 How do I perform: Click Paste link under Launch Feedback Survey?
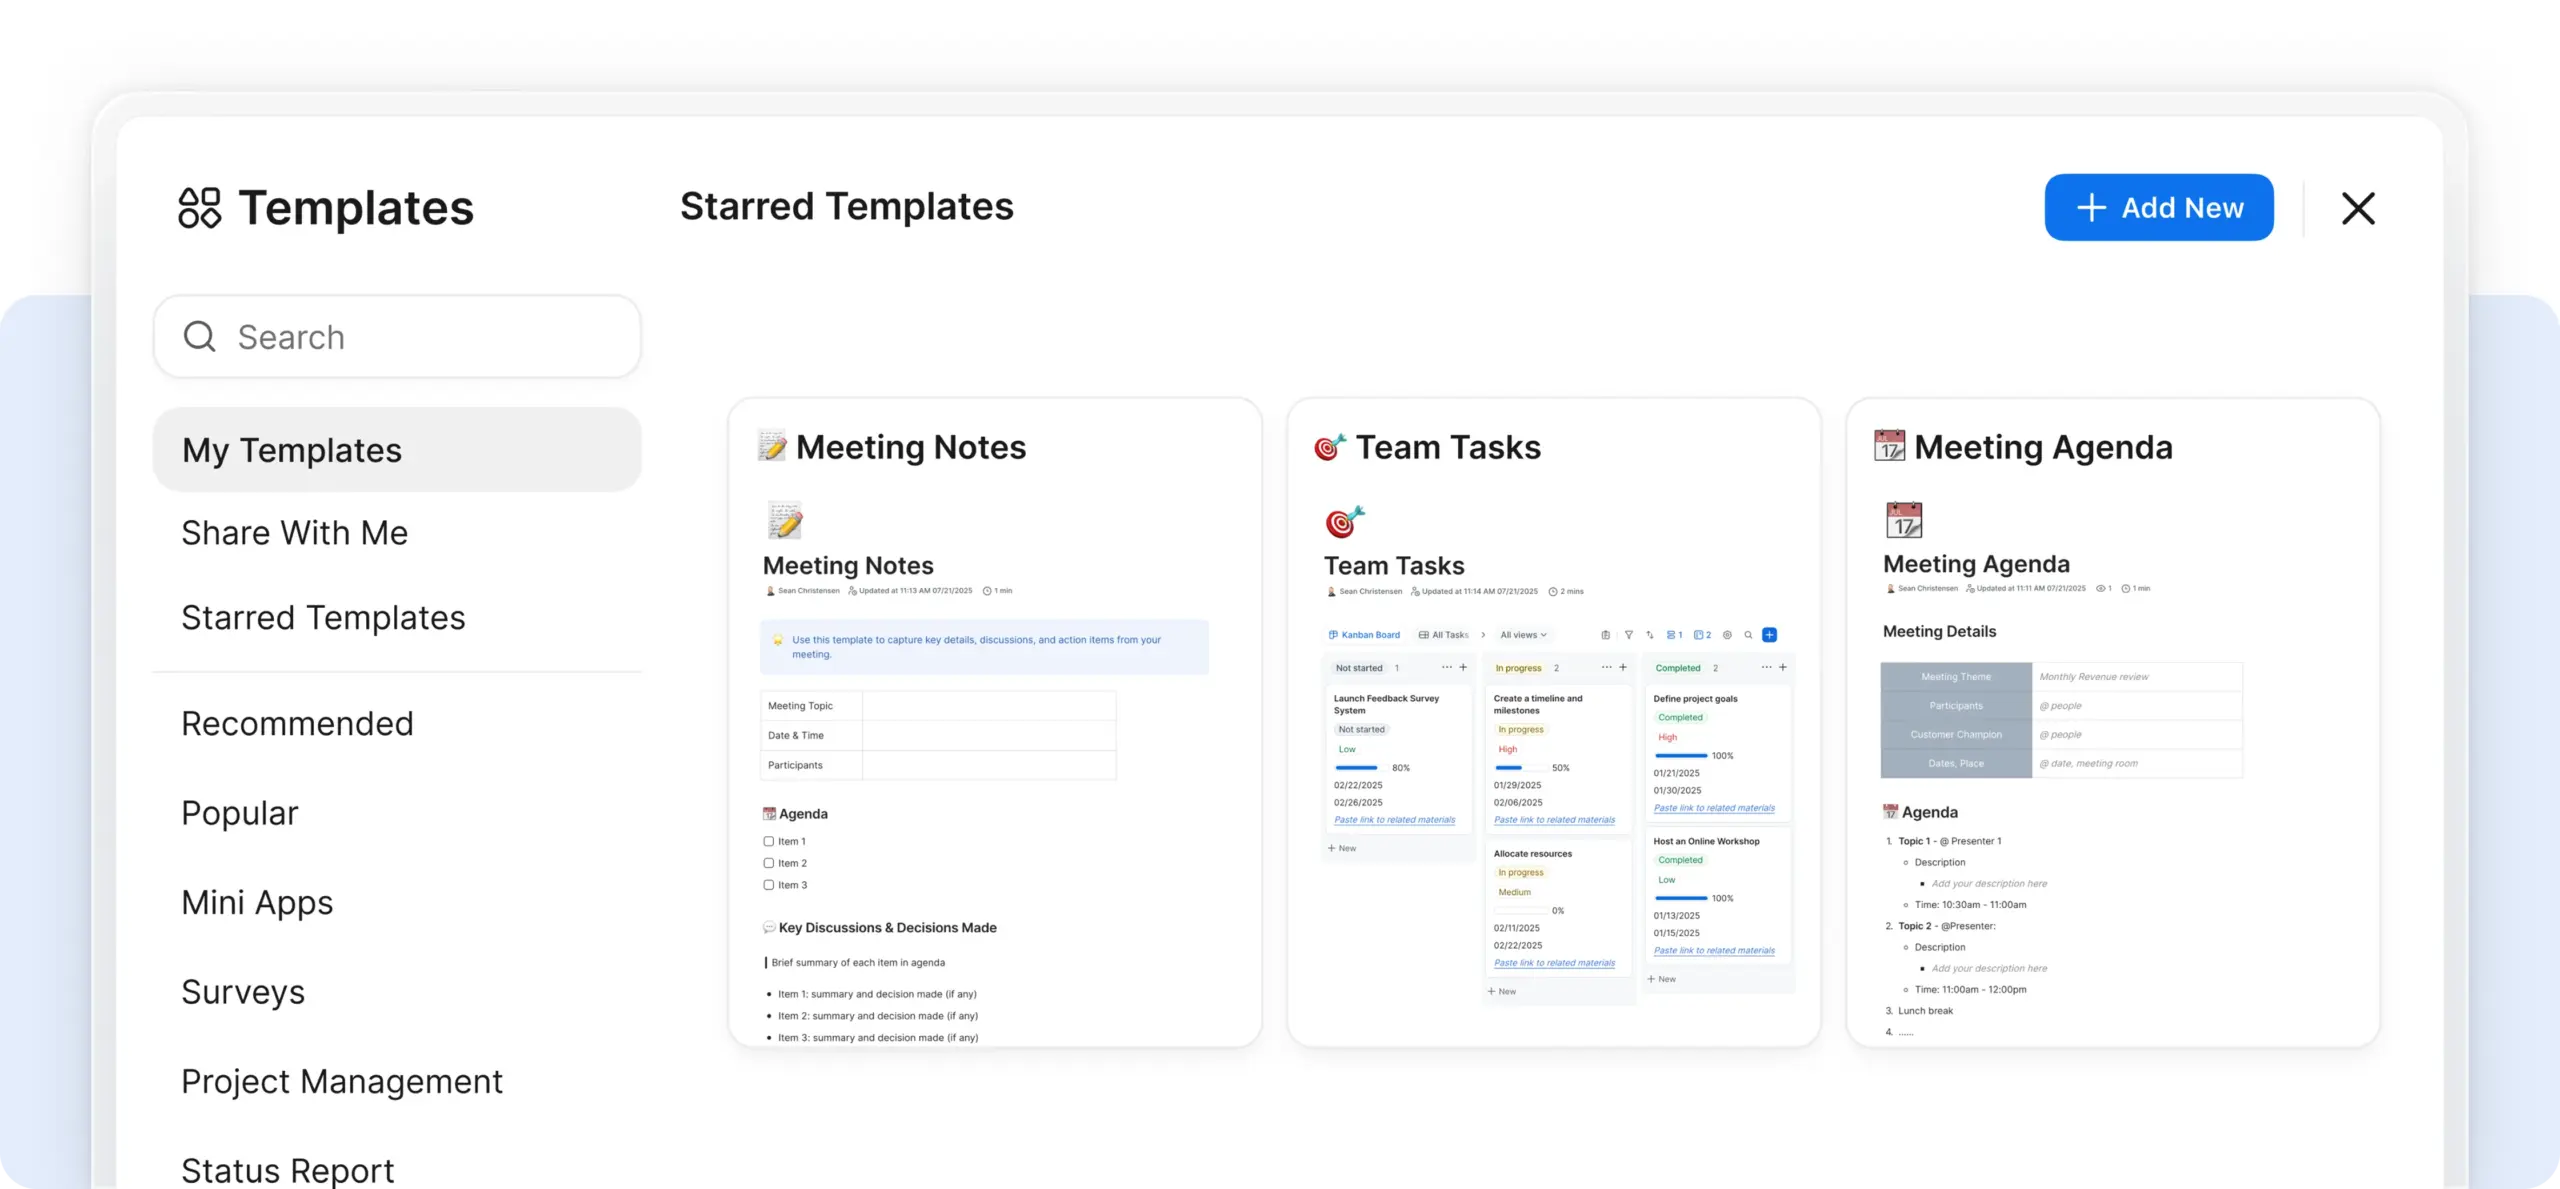tap(1394, 820)
